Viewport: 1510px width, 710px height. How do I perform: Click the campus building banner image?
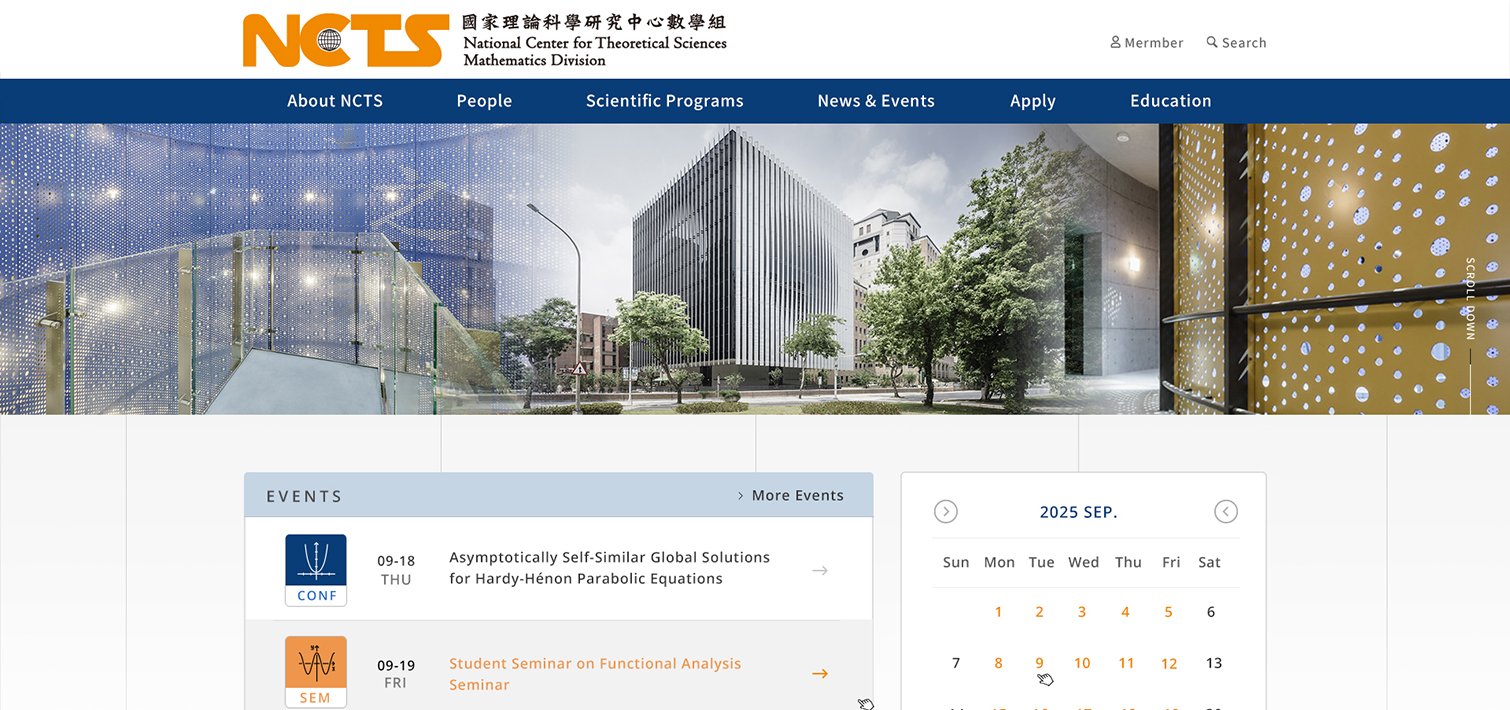click(x=755, y=269)
